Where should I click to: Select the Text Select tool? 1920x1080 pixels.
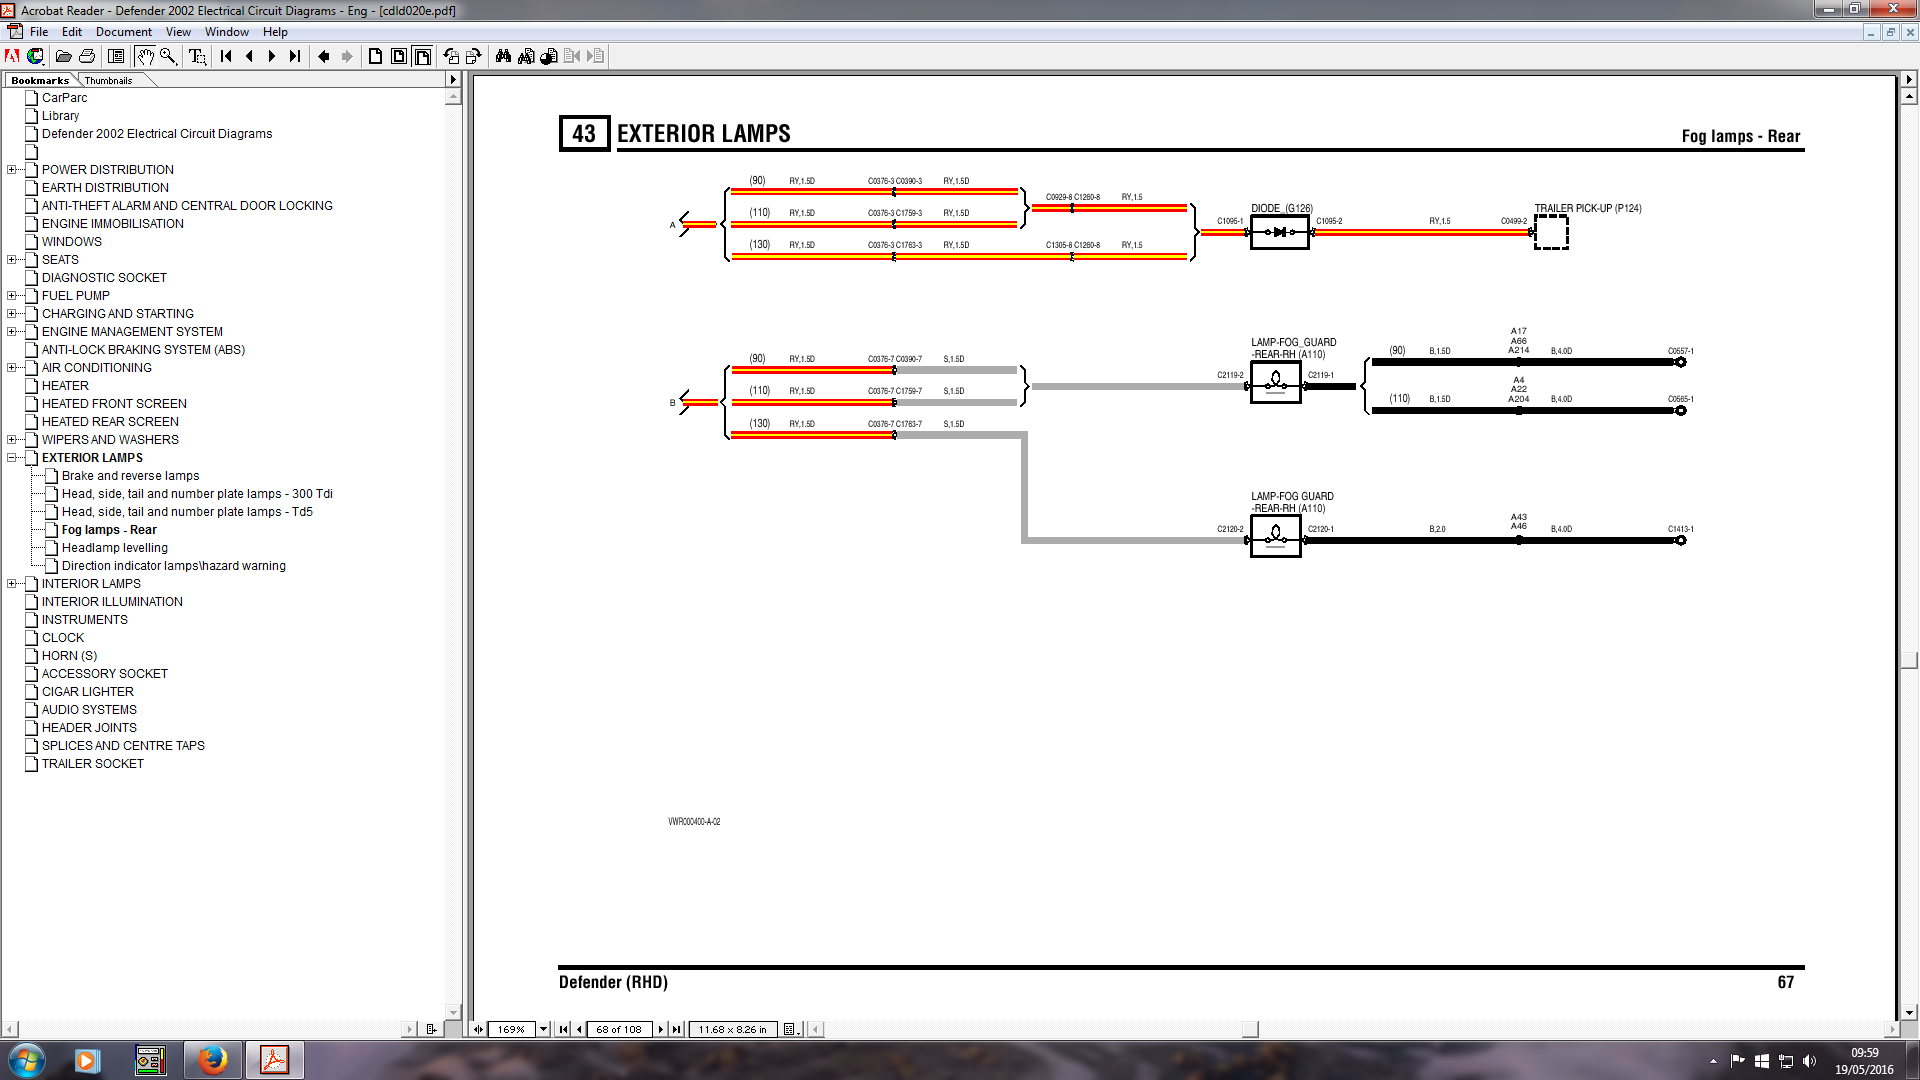coord(197,56)
